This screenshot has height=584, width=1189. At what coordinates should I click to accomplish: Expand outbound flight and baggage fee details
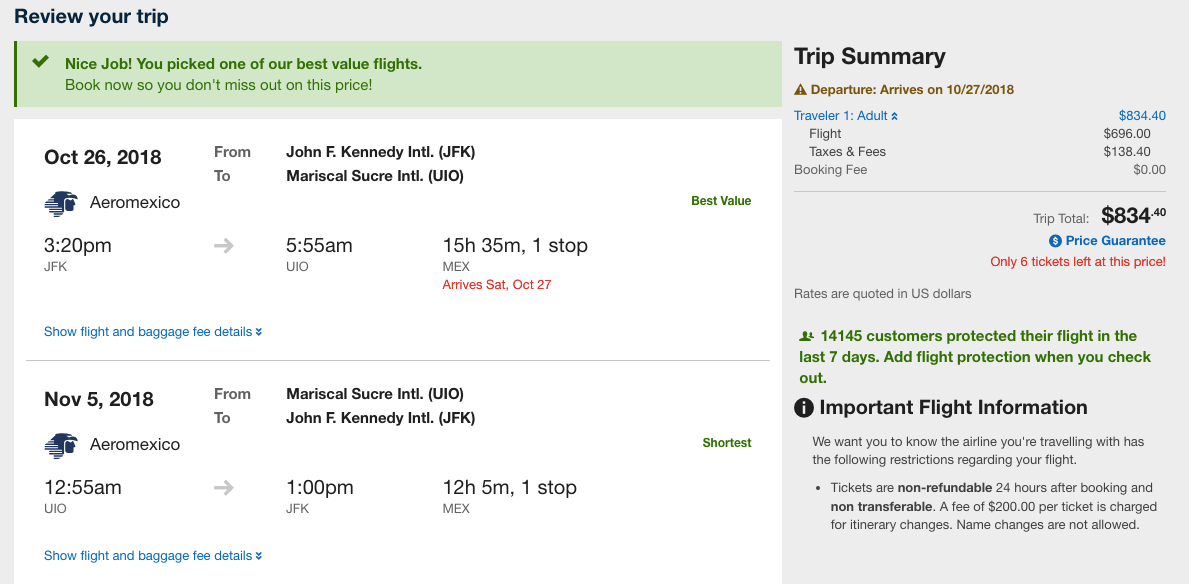pos(153,331)
